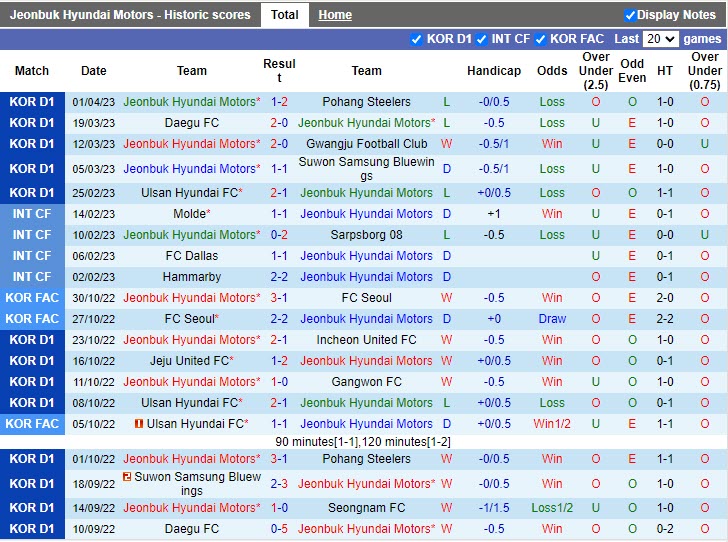Click Daegu FC team on 19/03/23 row
This screenshot has width=728, height=542.
click(x=191, y=123)
